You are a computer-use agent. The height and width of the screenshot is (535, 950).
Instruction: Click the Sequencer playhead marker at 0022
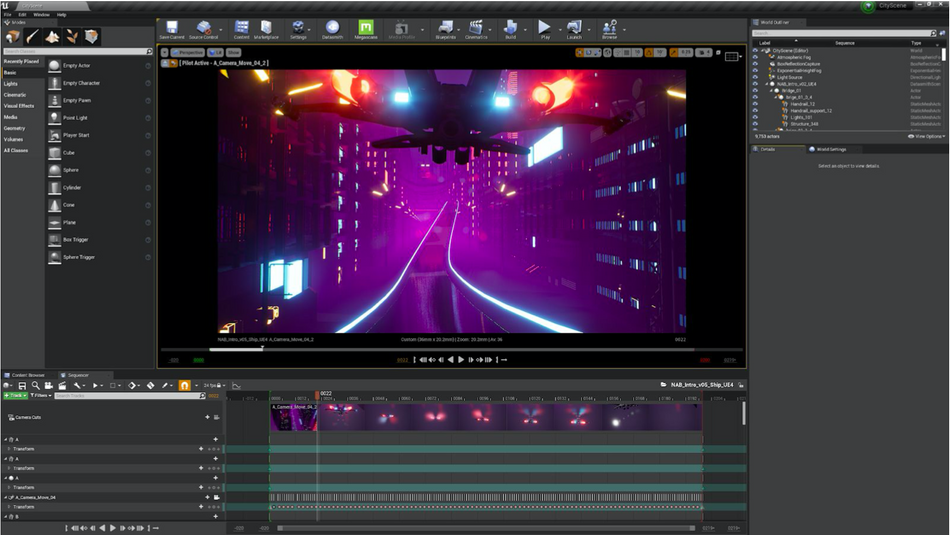pos(317,394)
